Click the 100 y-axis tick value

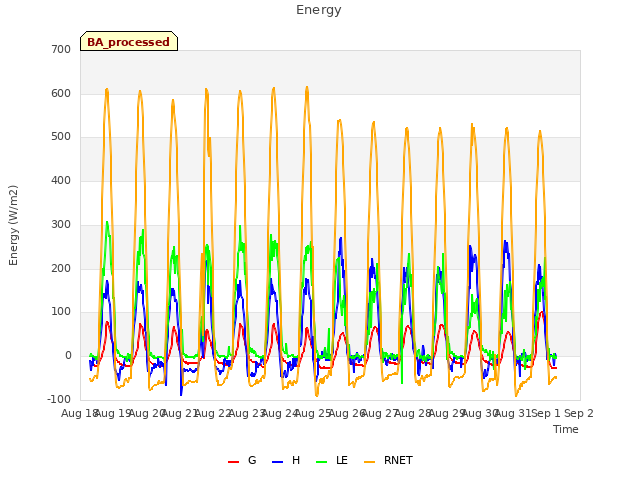(x=61, y=312)
